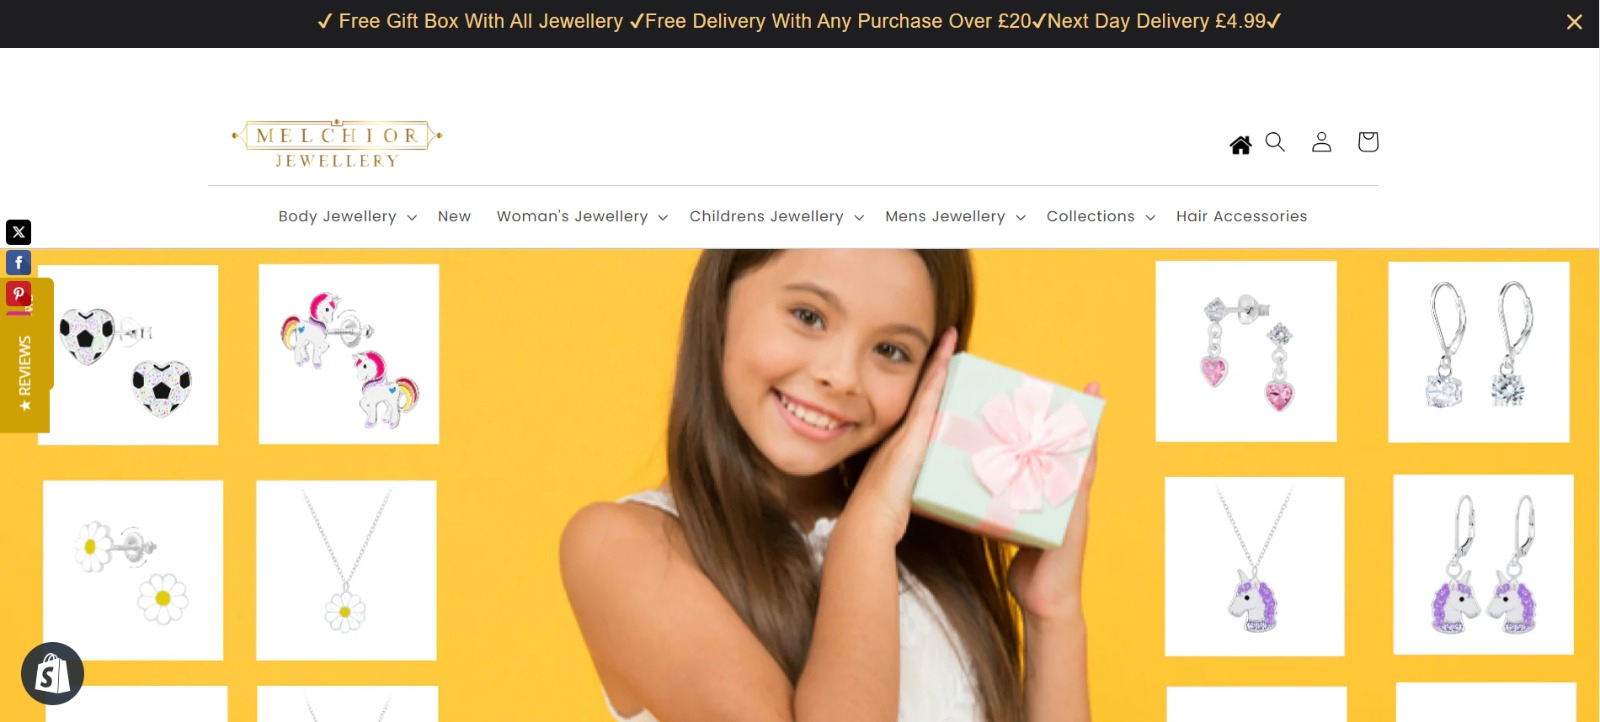Open the Shopify chat bubble icon

coord(52,674)
